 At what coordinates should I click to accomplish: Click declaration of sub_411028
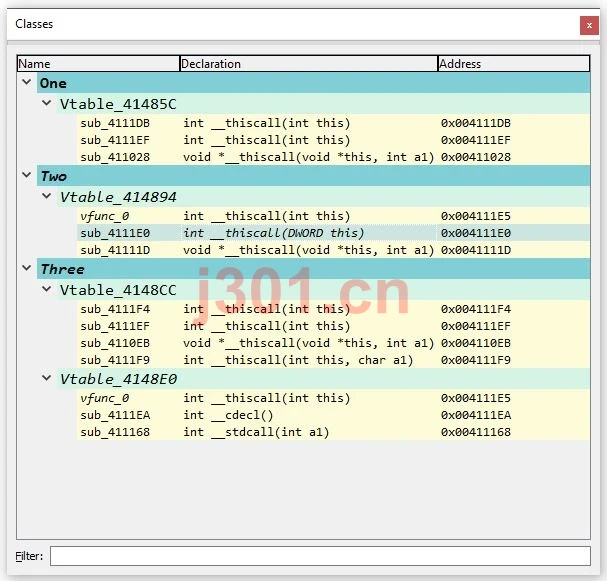309,157
